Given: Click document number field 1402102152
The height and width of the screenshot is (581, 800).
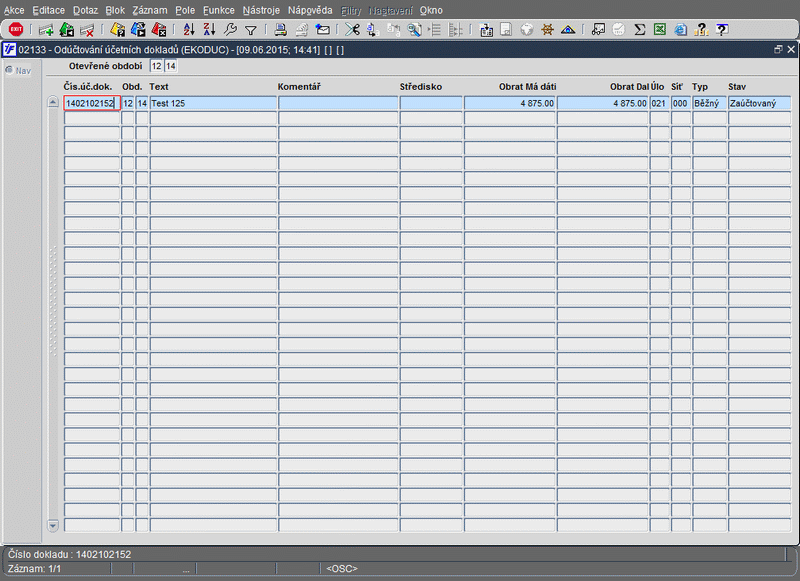Looking at the screenshot, I should pos(92,103).
